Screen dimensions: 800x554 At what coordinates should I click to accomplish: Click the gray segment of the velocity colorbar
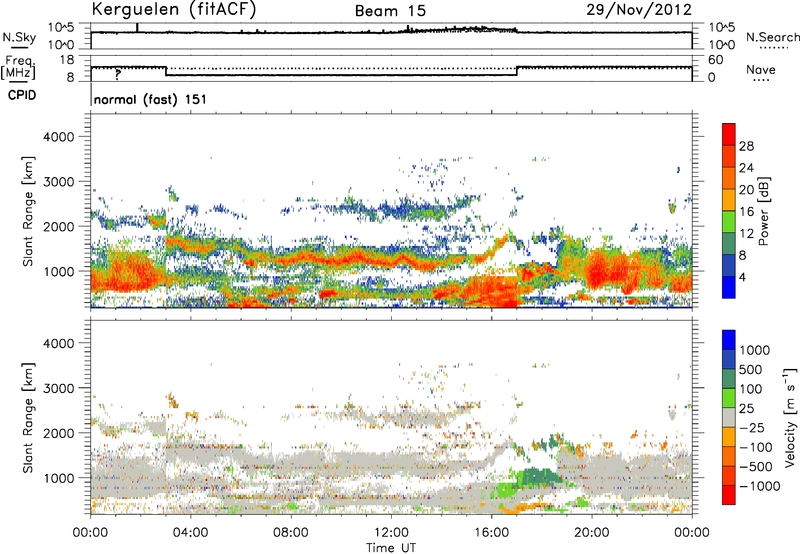729,417
